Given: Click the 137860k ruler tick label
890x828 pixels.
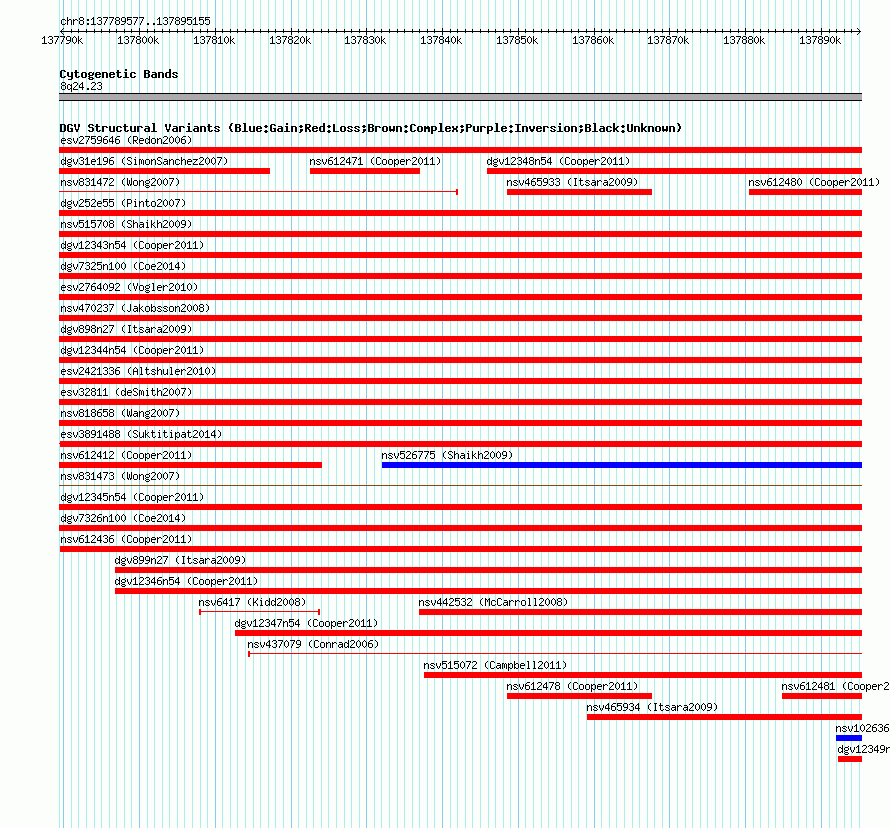Looking at the screenshot, I should (593, 40).
